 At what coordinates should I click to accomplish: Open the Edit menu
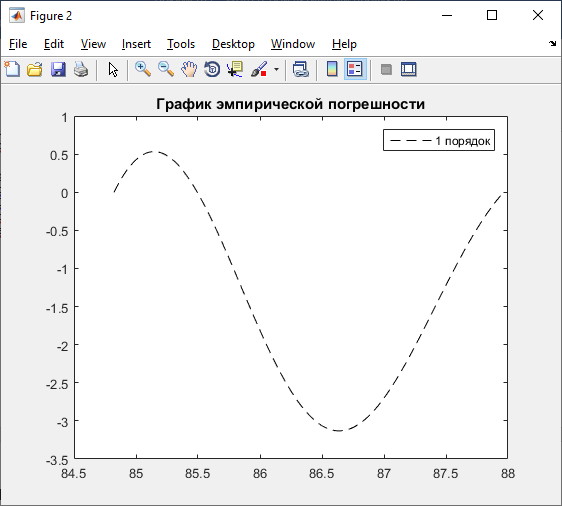click(54, 44)
